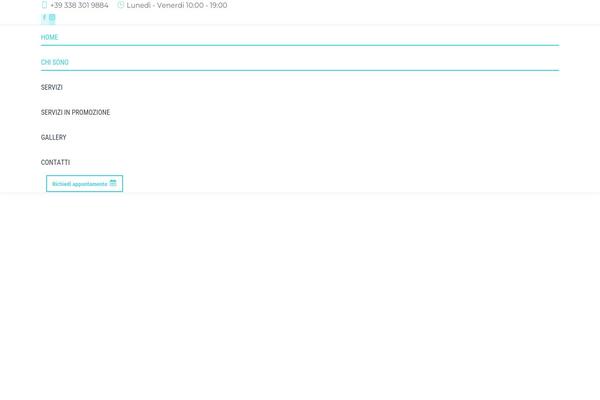
Task: Select SERVIZI in the navigation
Action: pyautogui.click(x=52, y=87)
